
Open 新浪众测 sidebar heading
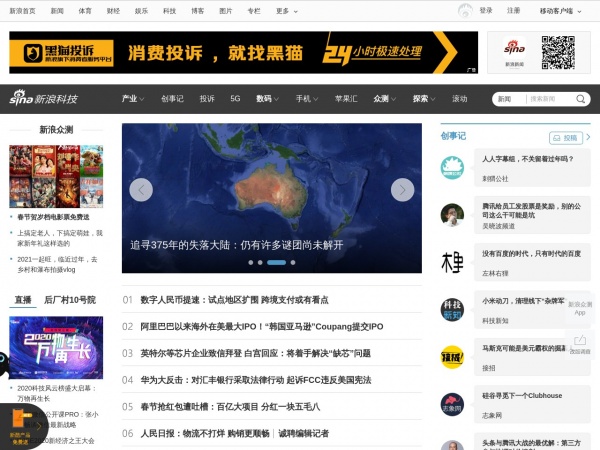pos(56,130)
